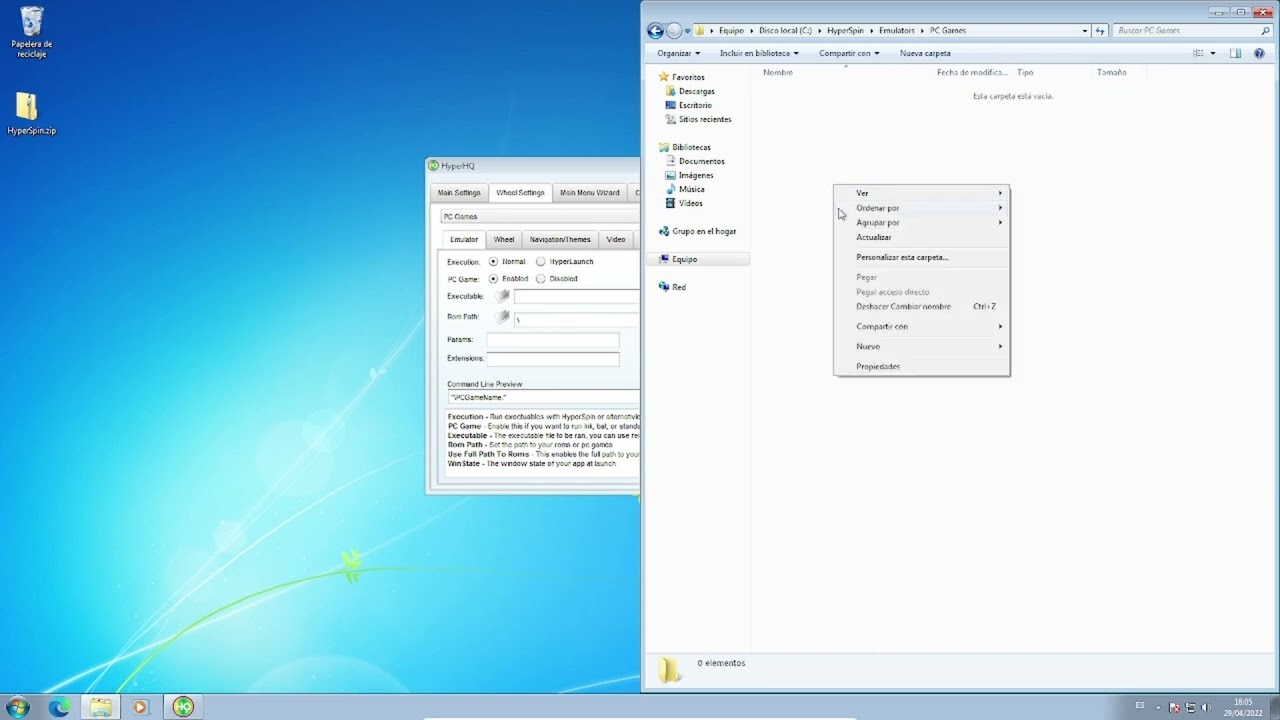The image size is (1280, 720).
Task: Open the Recycle Bin desktop icon
Action: pyautogui.click(x=32, y=32)
